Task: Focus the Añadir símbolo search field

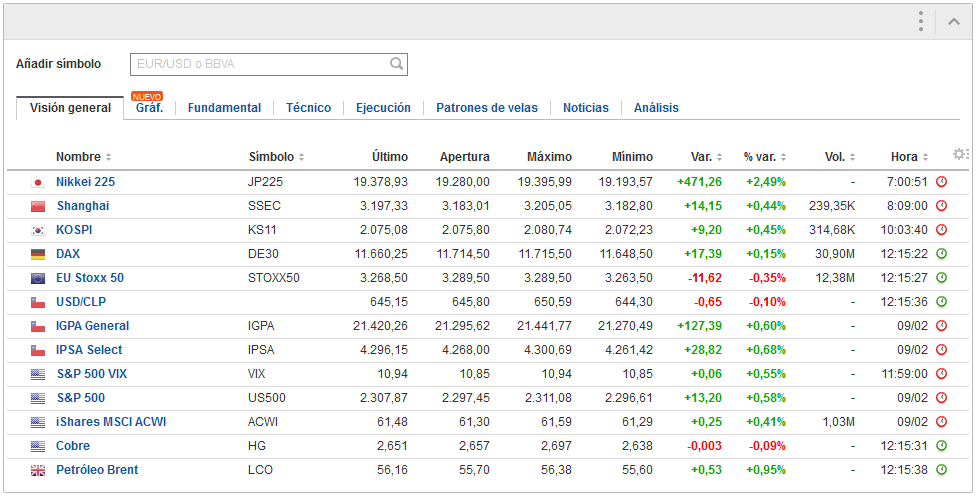Action: (269, 64)
